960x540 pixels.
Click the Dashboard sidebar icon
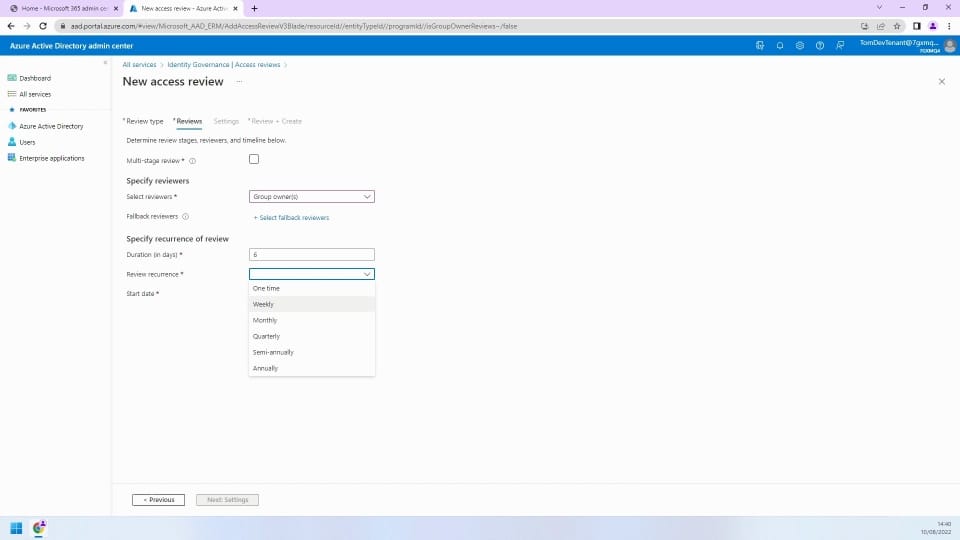[12, 78]
